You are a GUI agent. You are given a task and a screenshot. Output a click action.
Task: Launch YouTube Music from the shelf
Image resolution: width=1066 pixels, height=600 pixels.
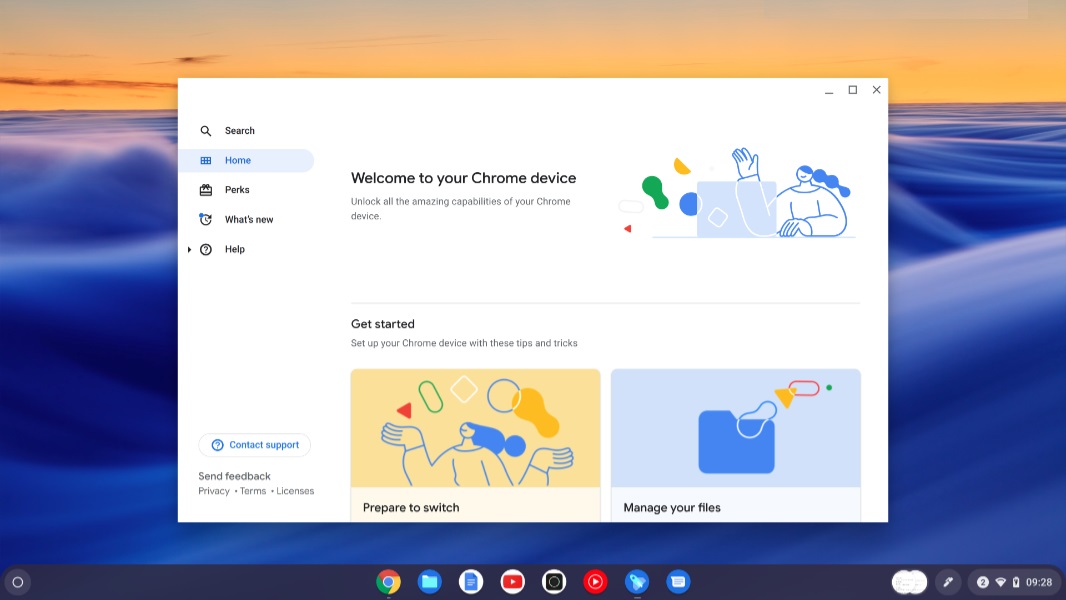coord(595,581)
